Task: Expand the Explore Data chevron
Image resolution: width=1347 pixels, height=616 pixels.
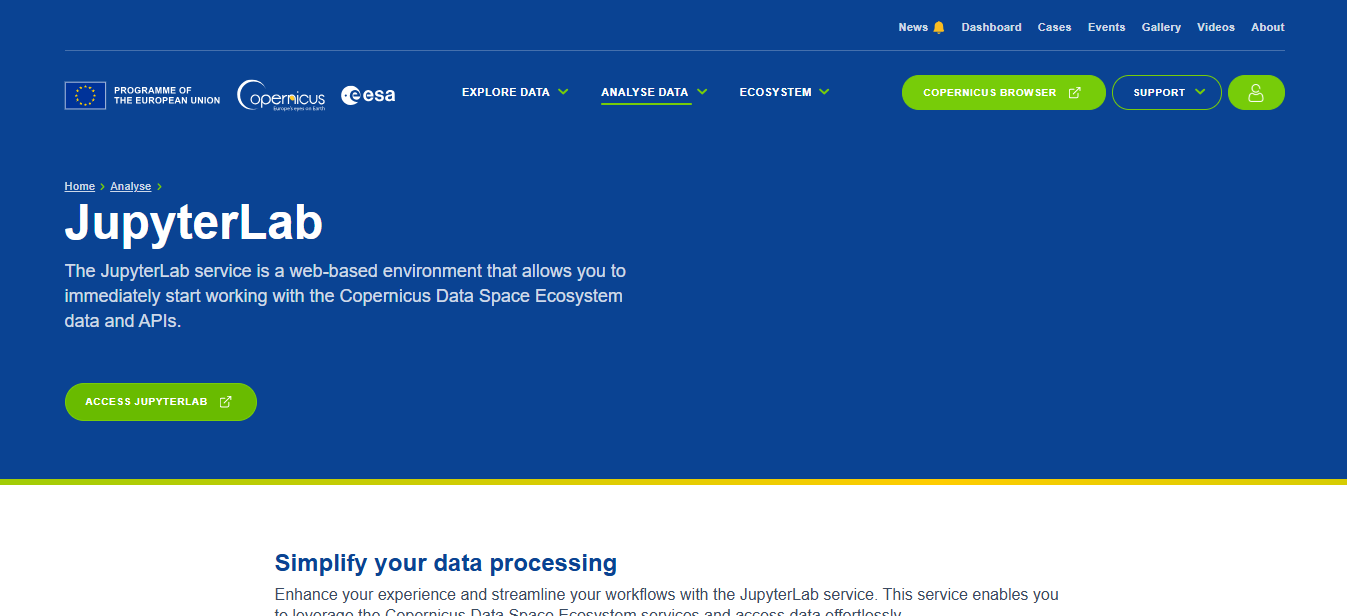Action: pos(563,92)
